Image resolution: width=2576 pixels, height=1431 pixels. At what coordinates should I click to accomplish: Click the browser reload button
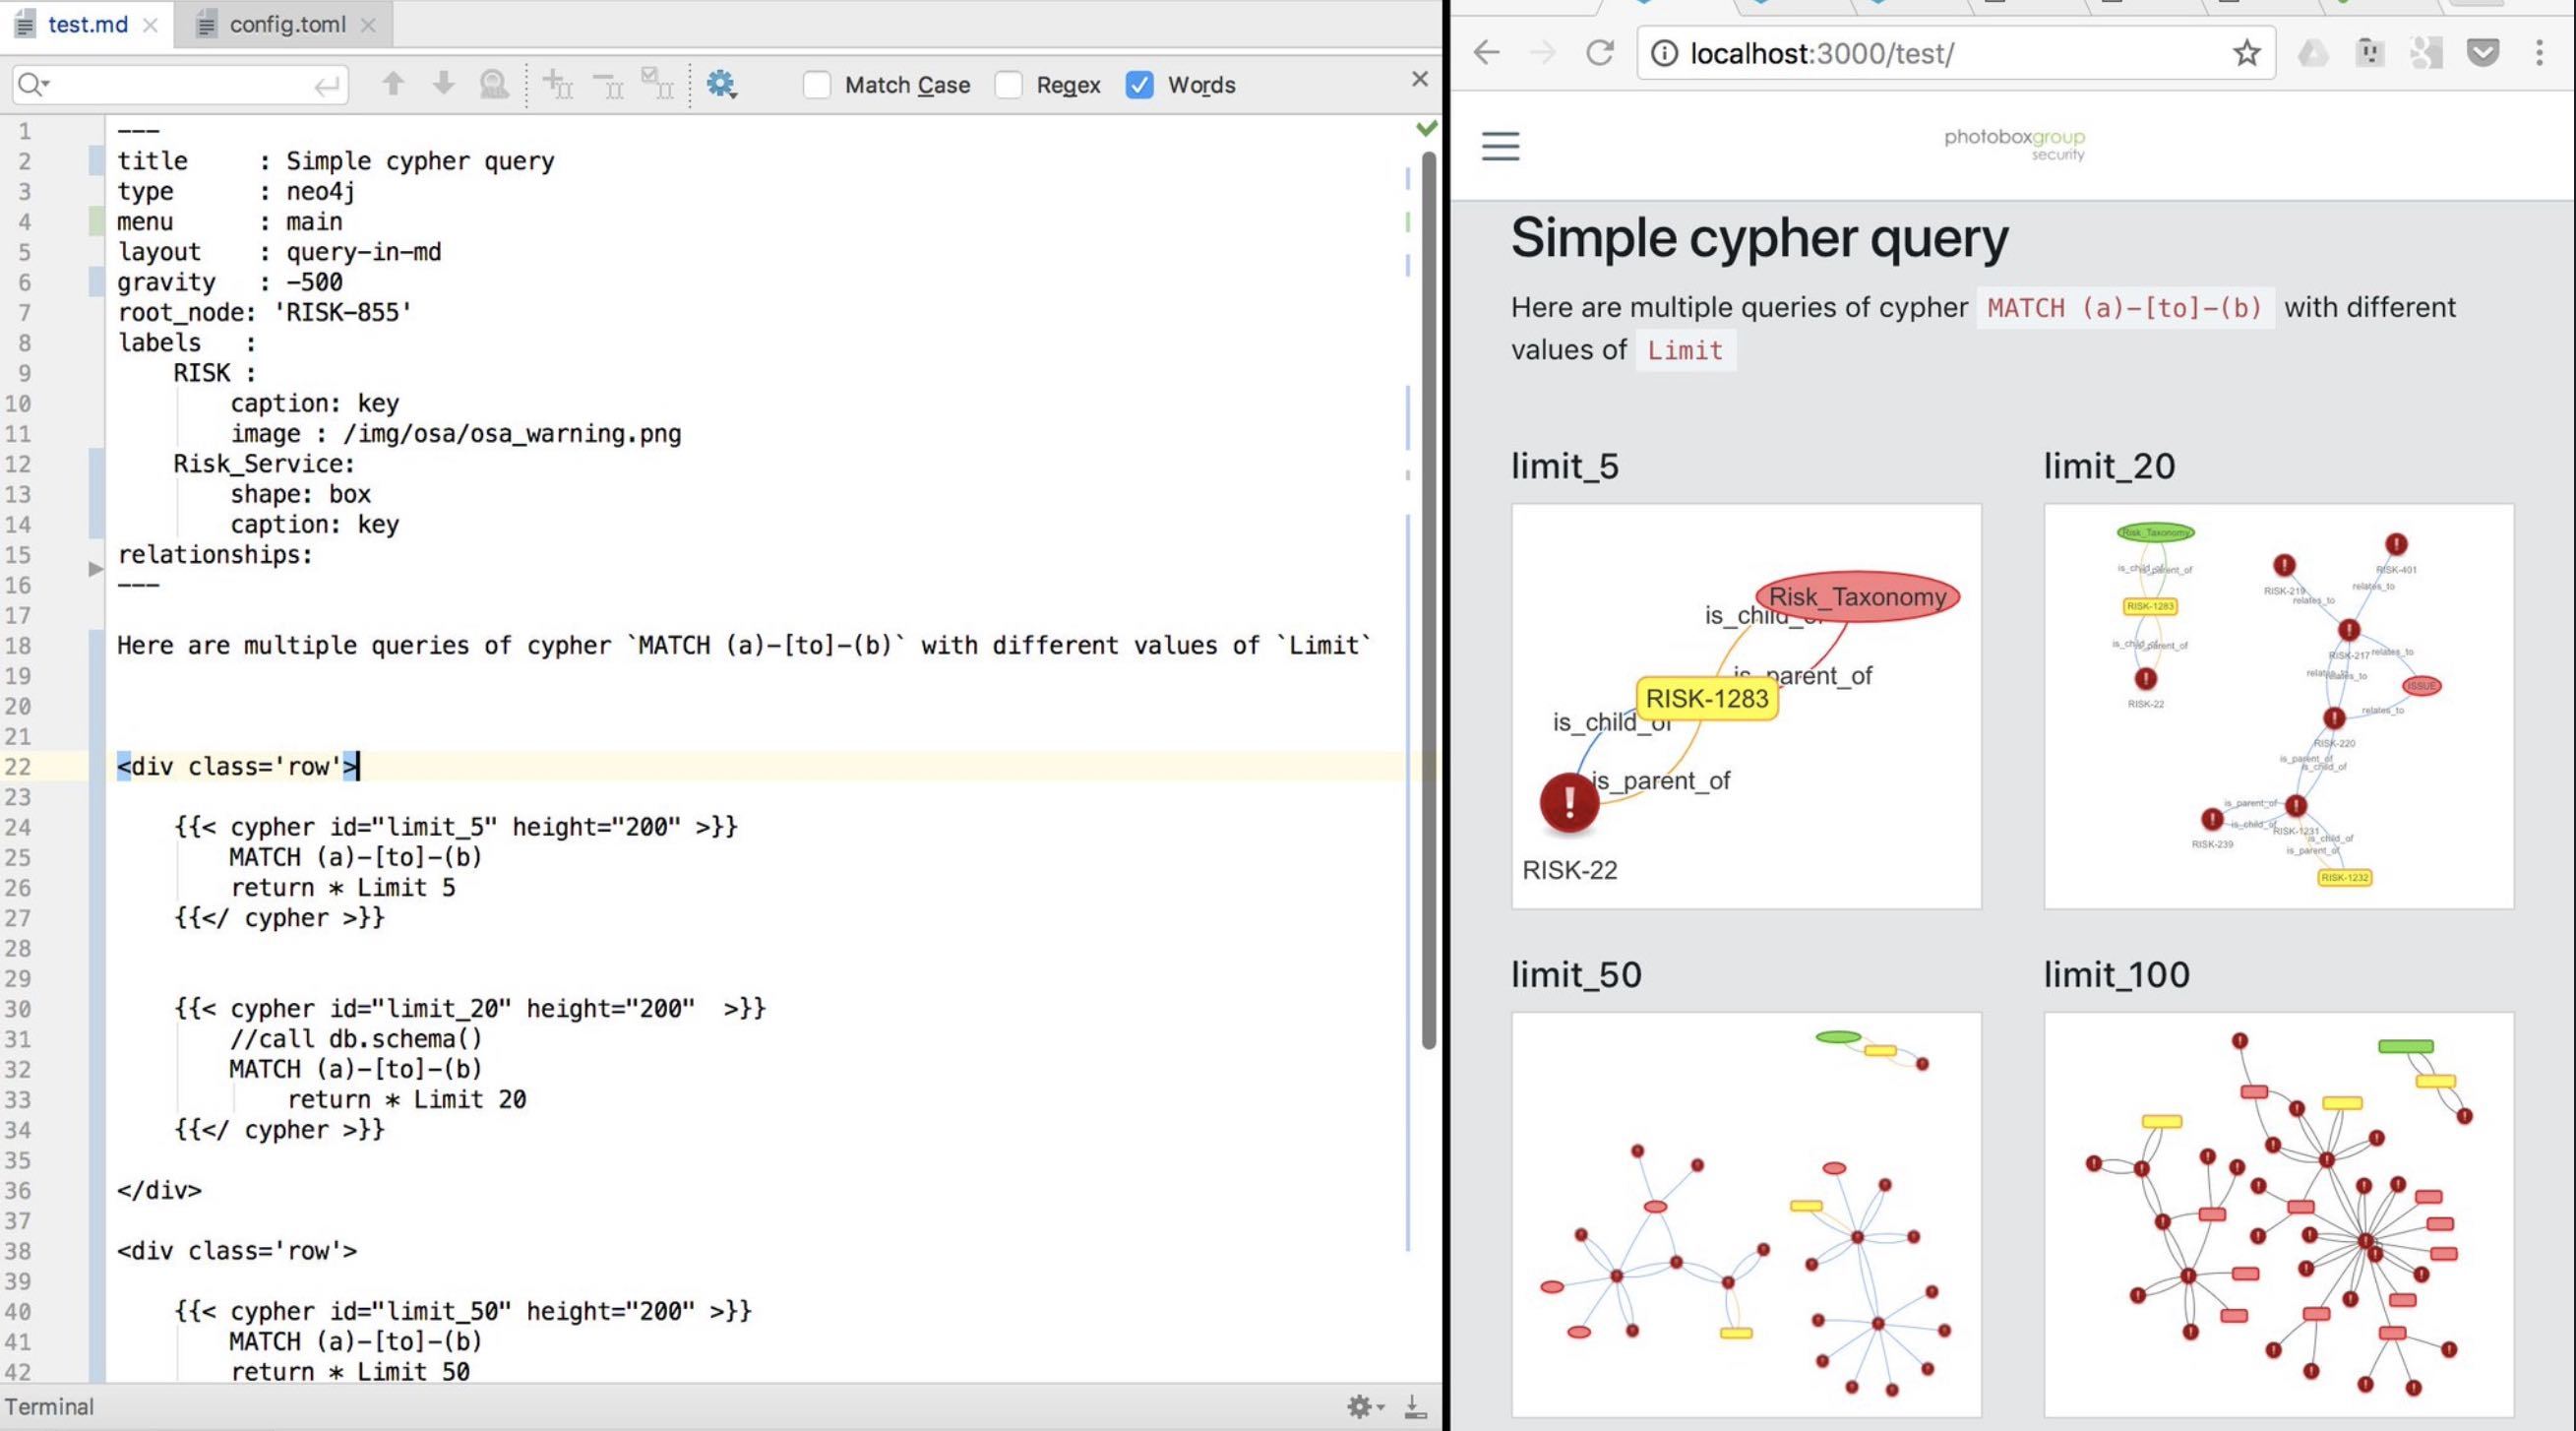tap(1600, 52)
